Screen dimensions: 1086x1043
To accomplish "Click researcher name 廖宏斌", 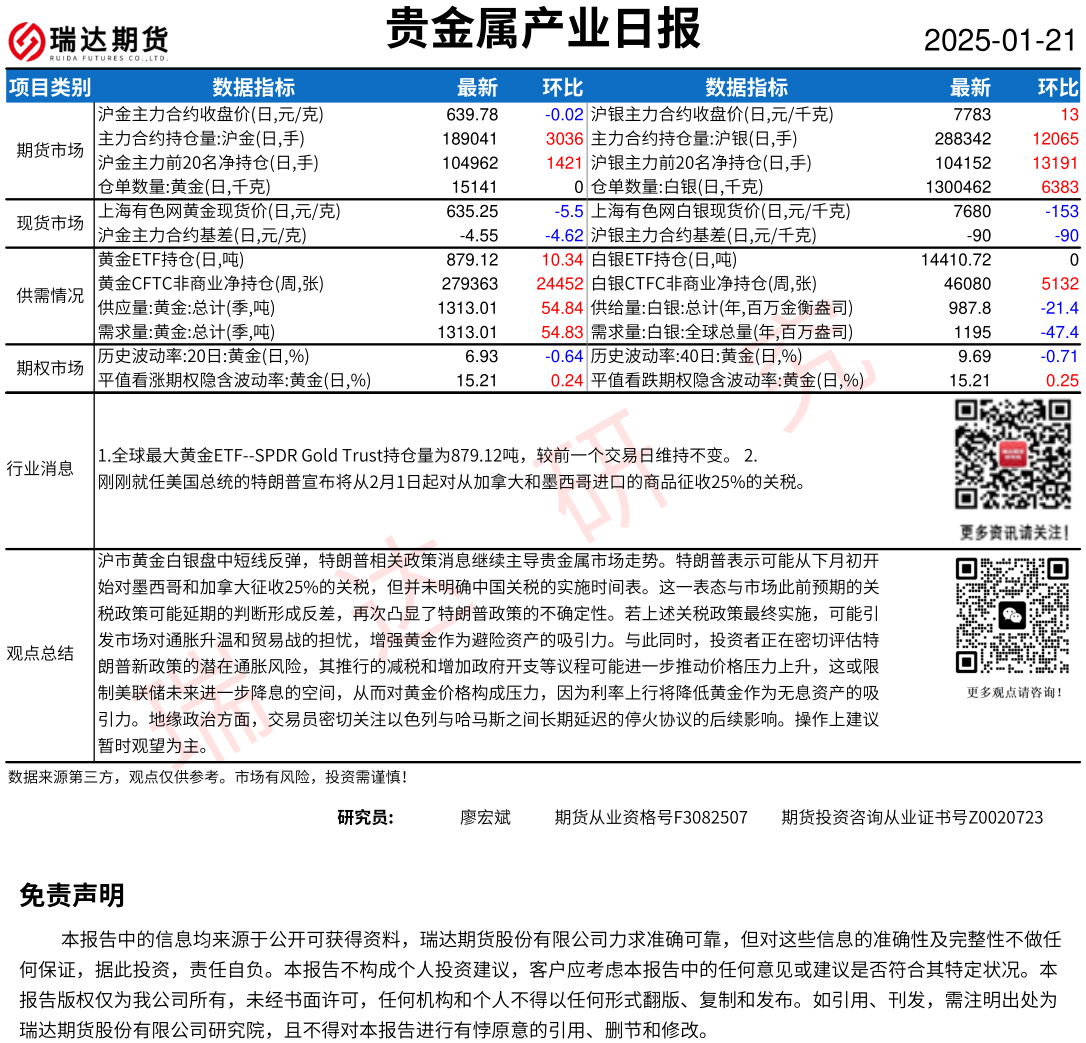I will pyautogui.click(x=485, y=818).
